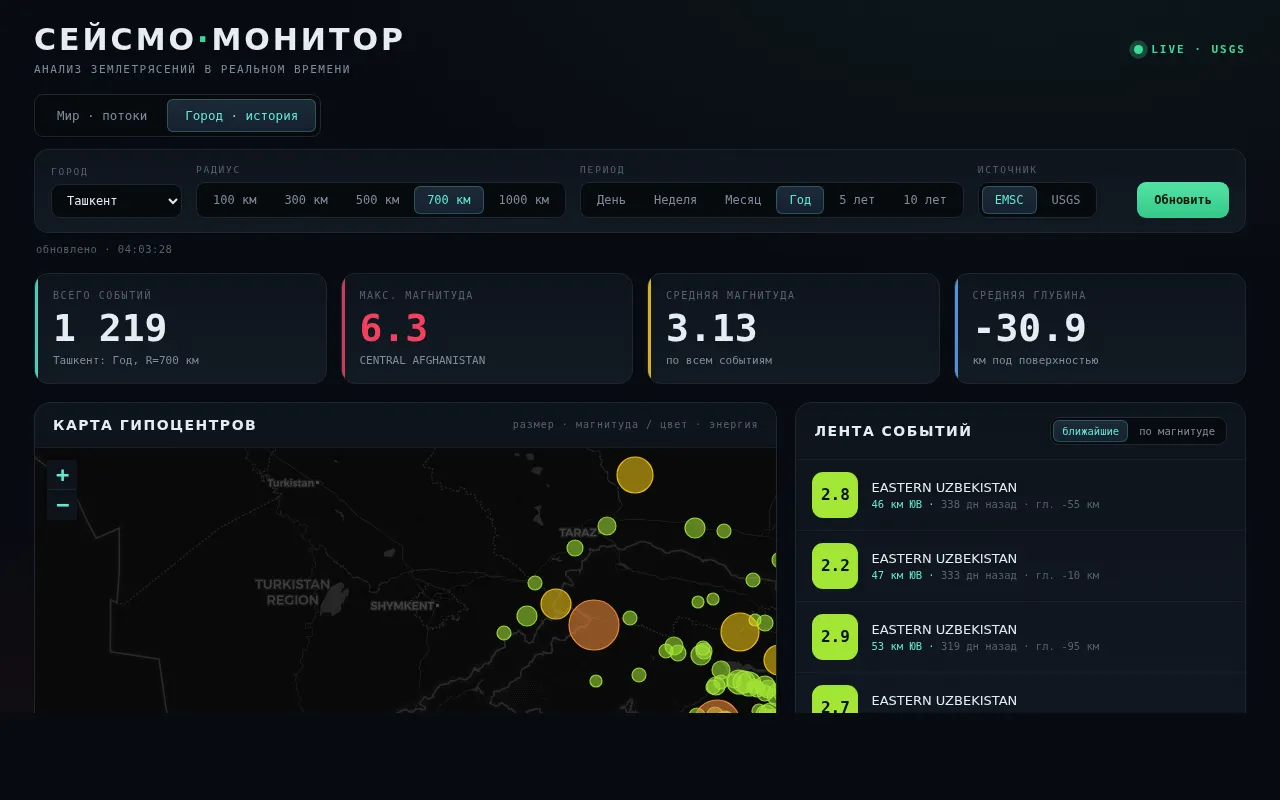Screen dimensions: 1280x800
Task: Open the Ташкент city dropdown
Action: click(x=117, y=201)
